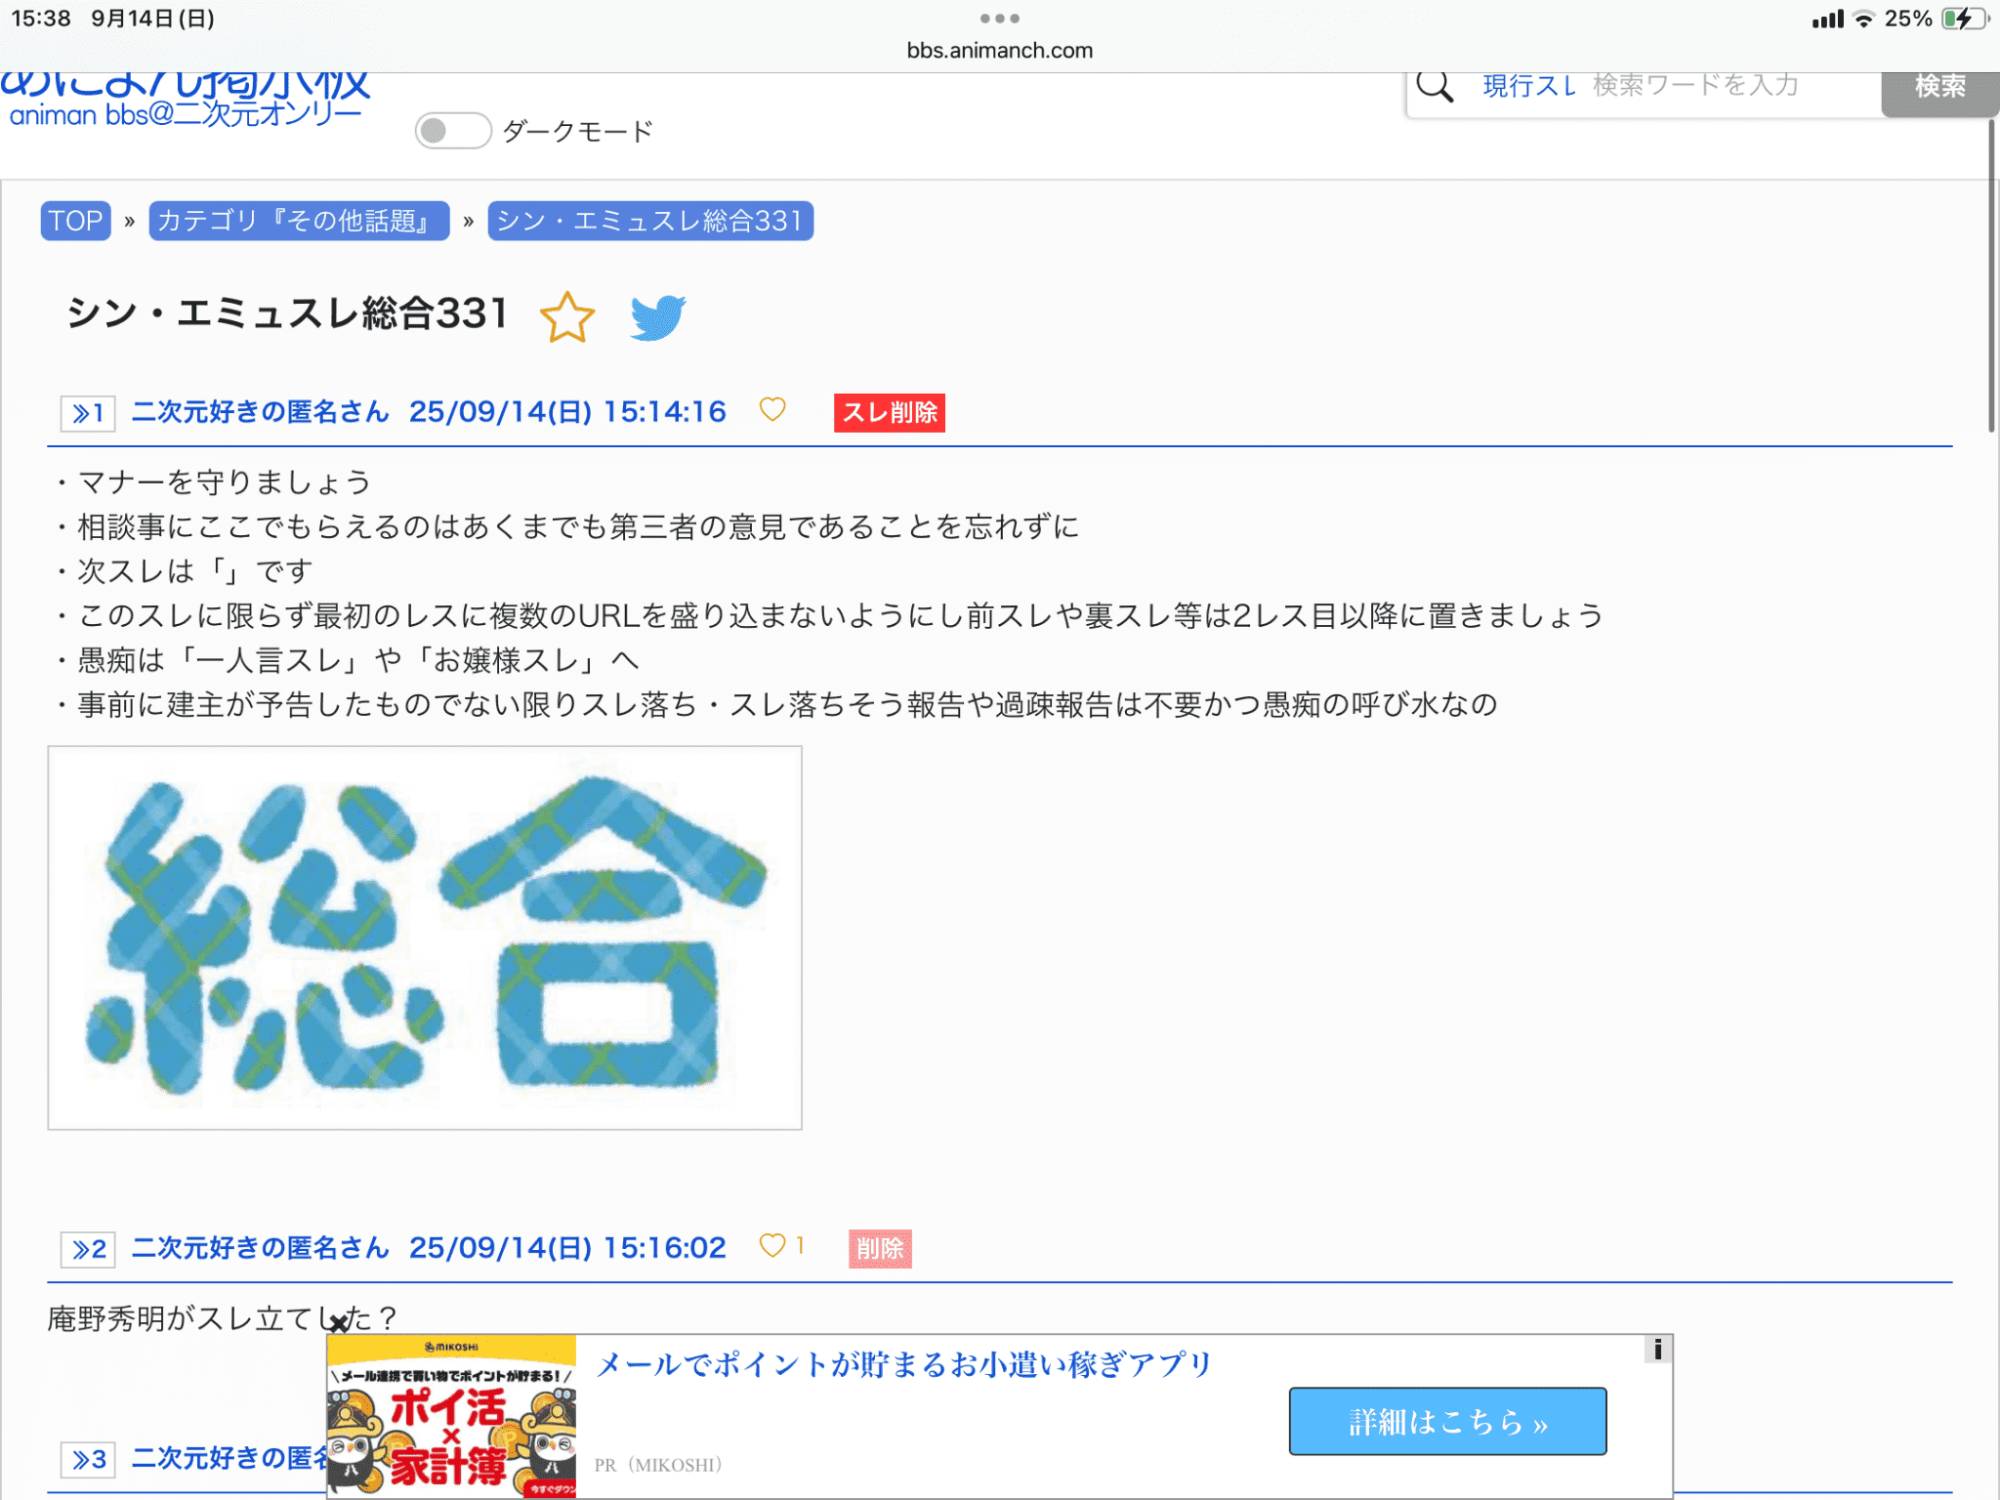Like post 2 with heart icon
This screenshot has width=2000, height=1500.
(772, 1246)
